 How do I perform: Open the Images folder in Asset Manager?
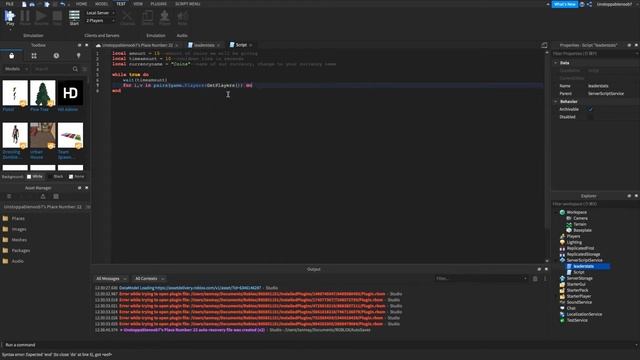(19, 229)
